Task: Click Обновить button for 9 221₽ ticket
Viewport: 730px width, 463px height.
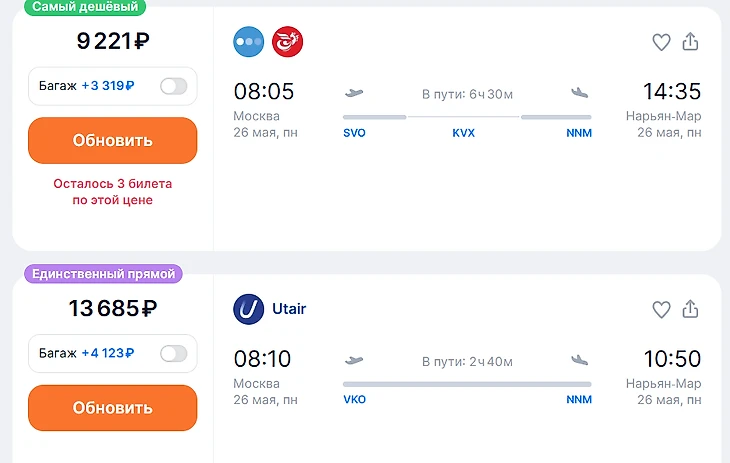Action: (112, 140)
